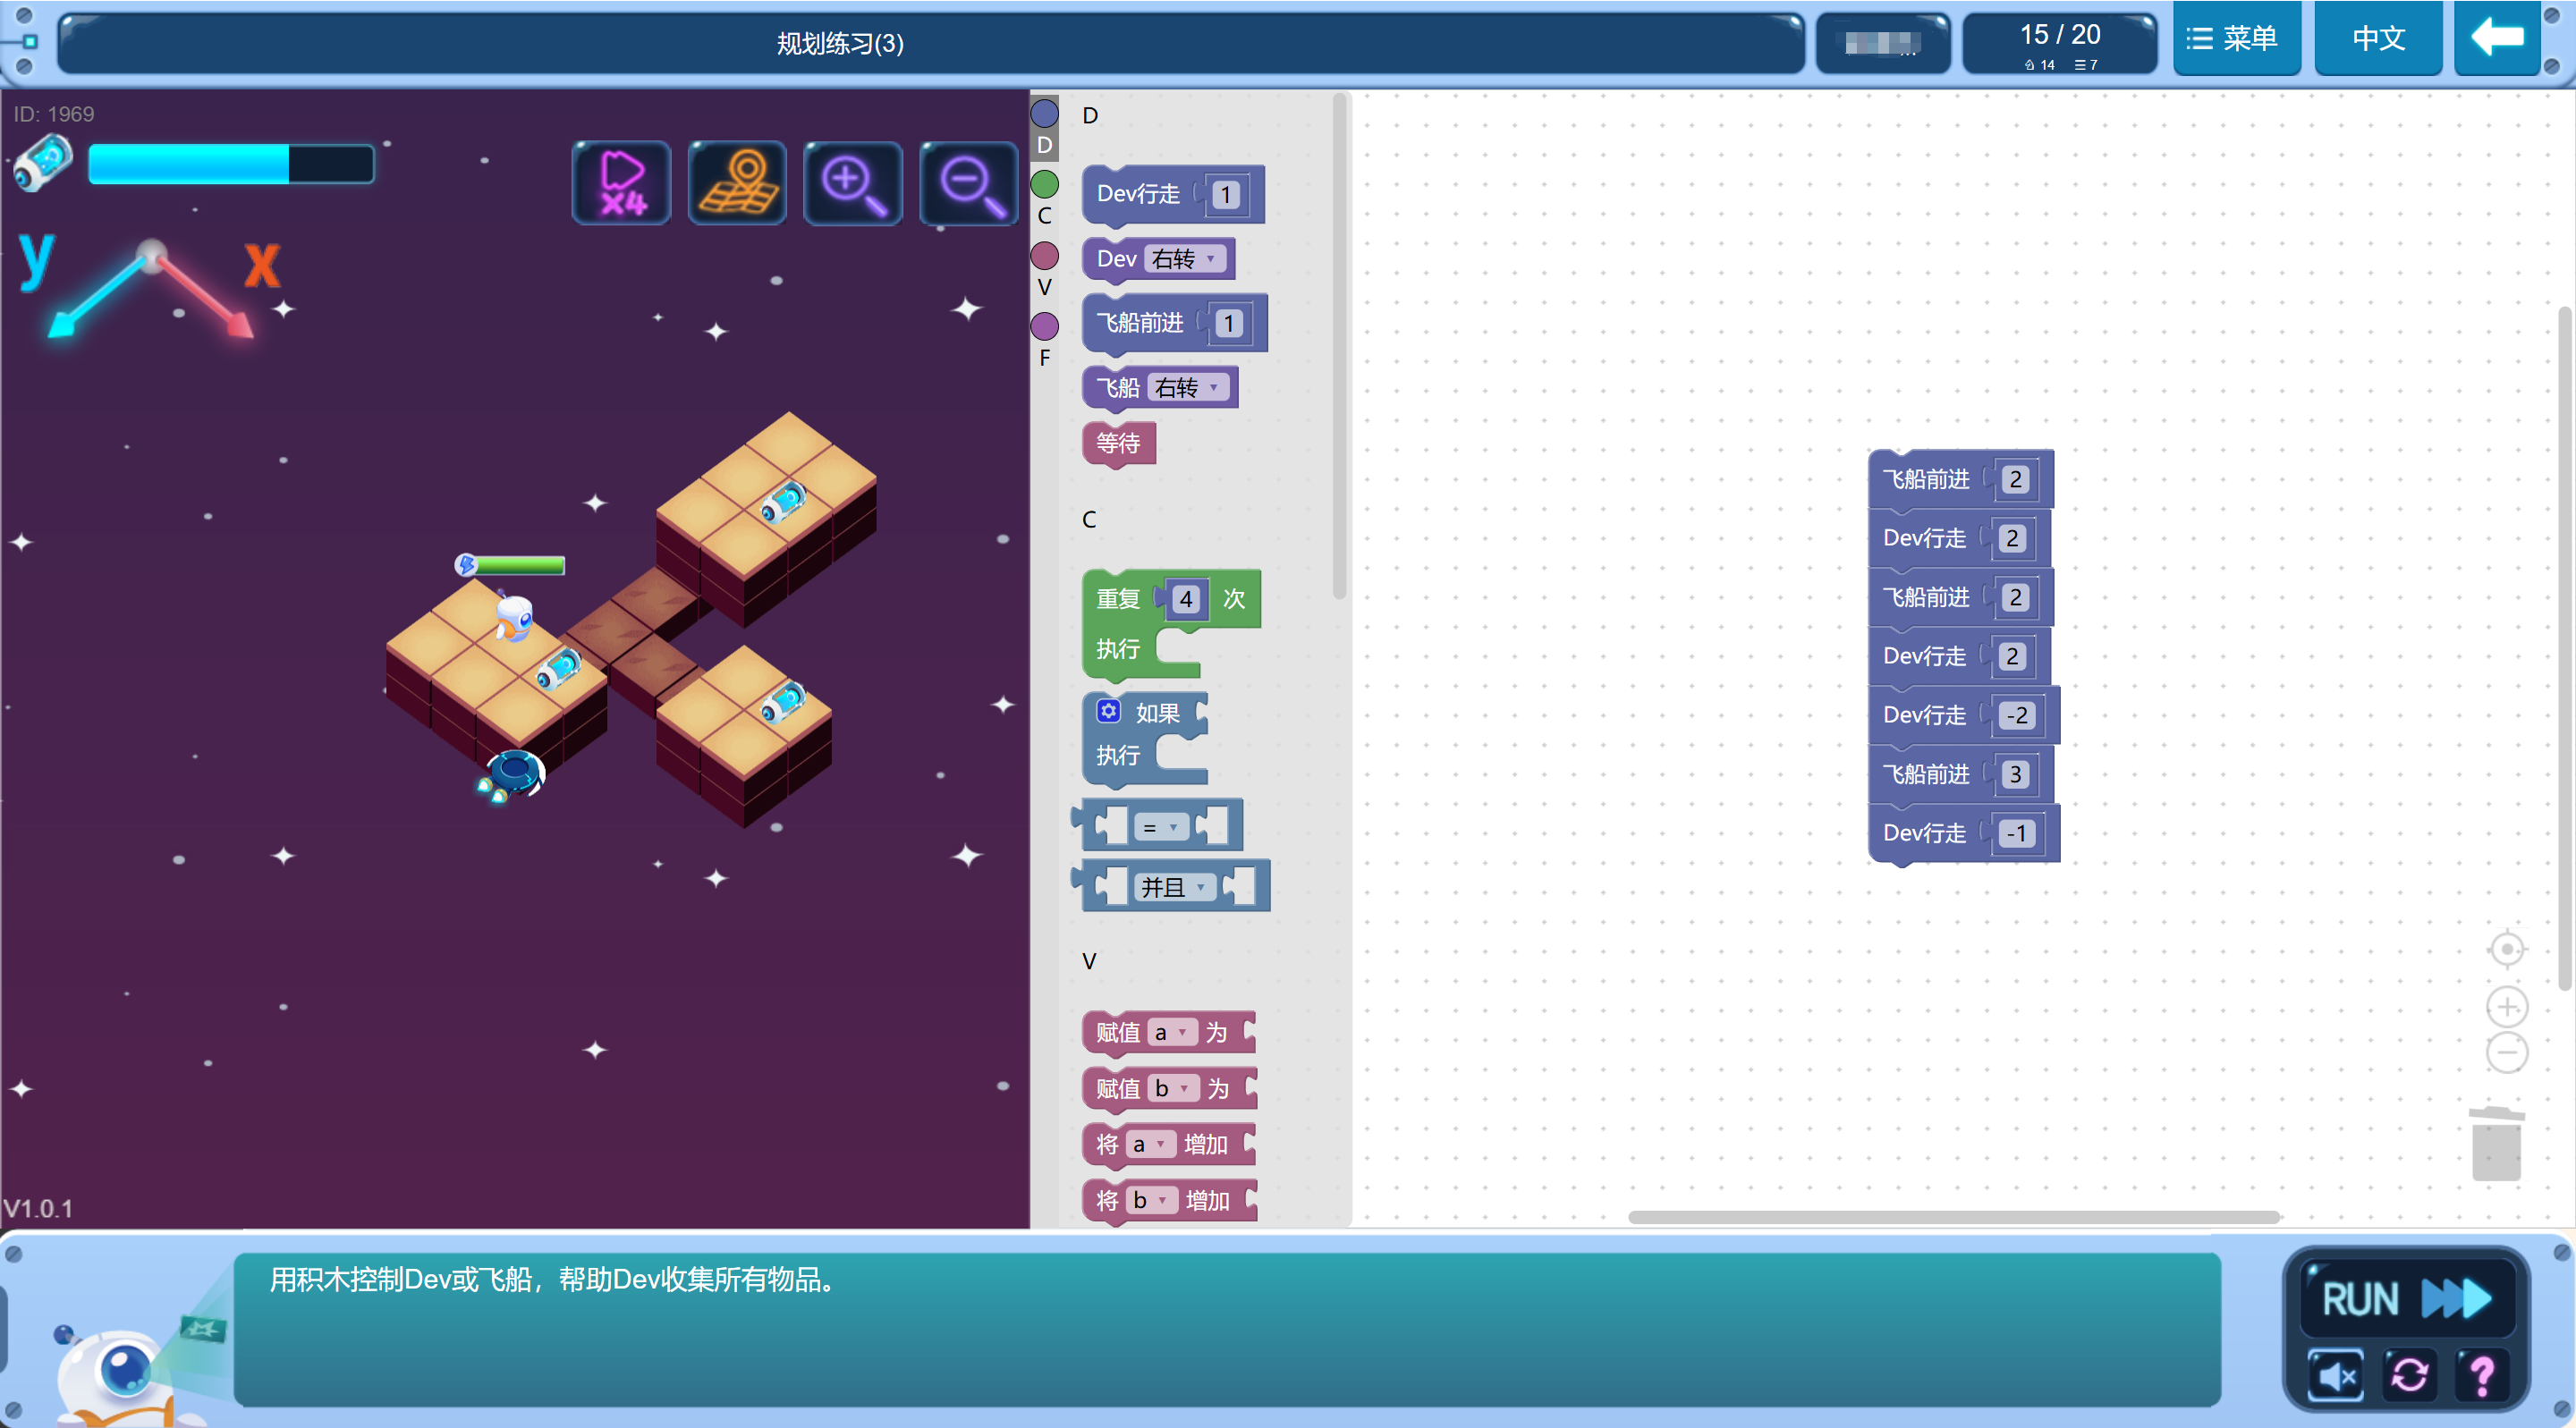2576x1428 pixels.
Task: Zoom out the game scene view
Action: (968, 182)
